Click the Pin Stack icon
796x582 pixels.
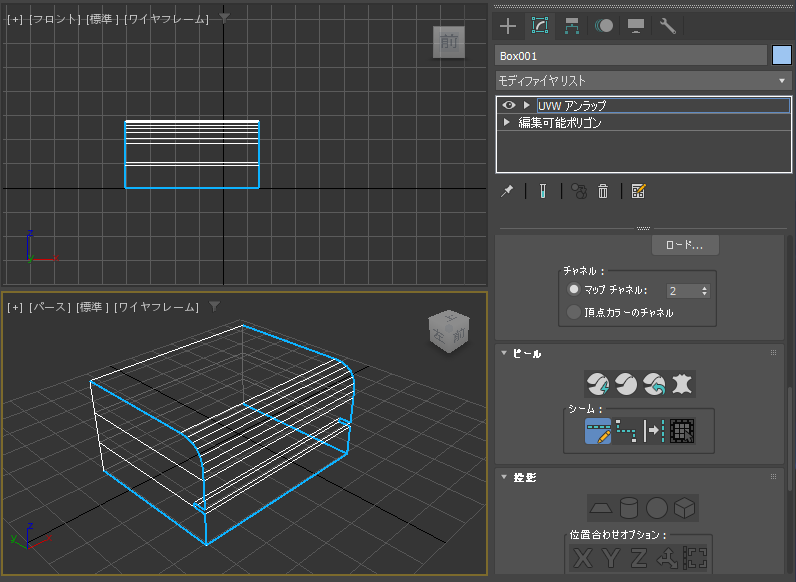tap(507, 191)
